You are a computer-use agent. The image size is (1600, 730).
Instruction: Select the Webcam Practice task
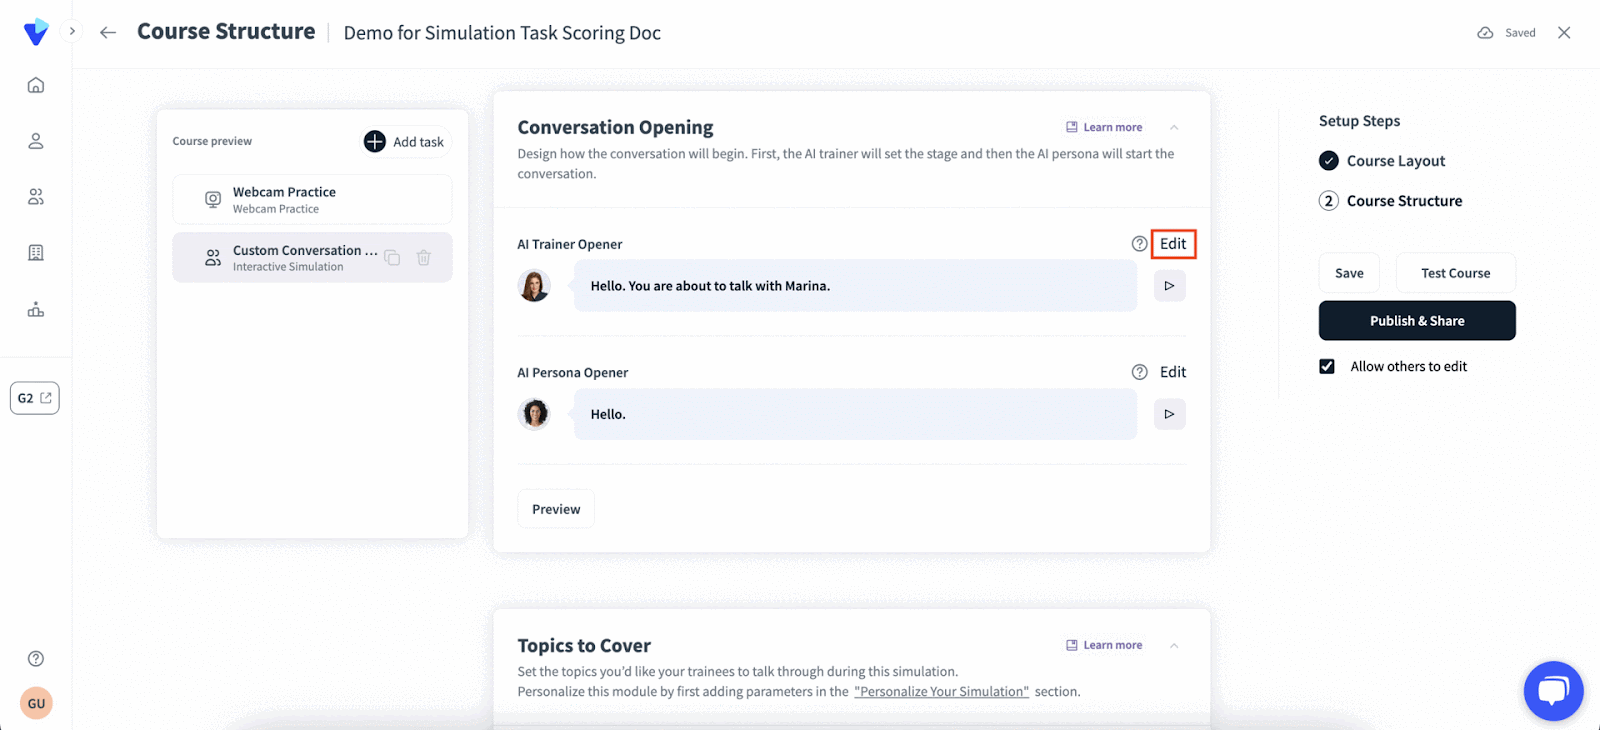tap(312, 200)
